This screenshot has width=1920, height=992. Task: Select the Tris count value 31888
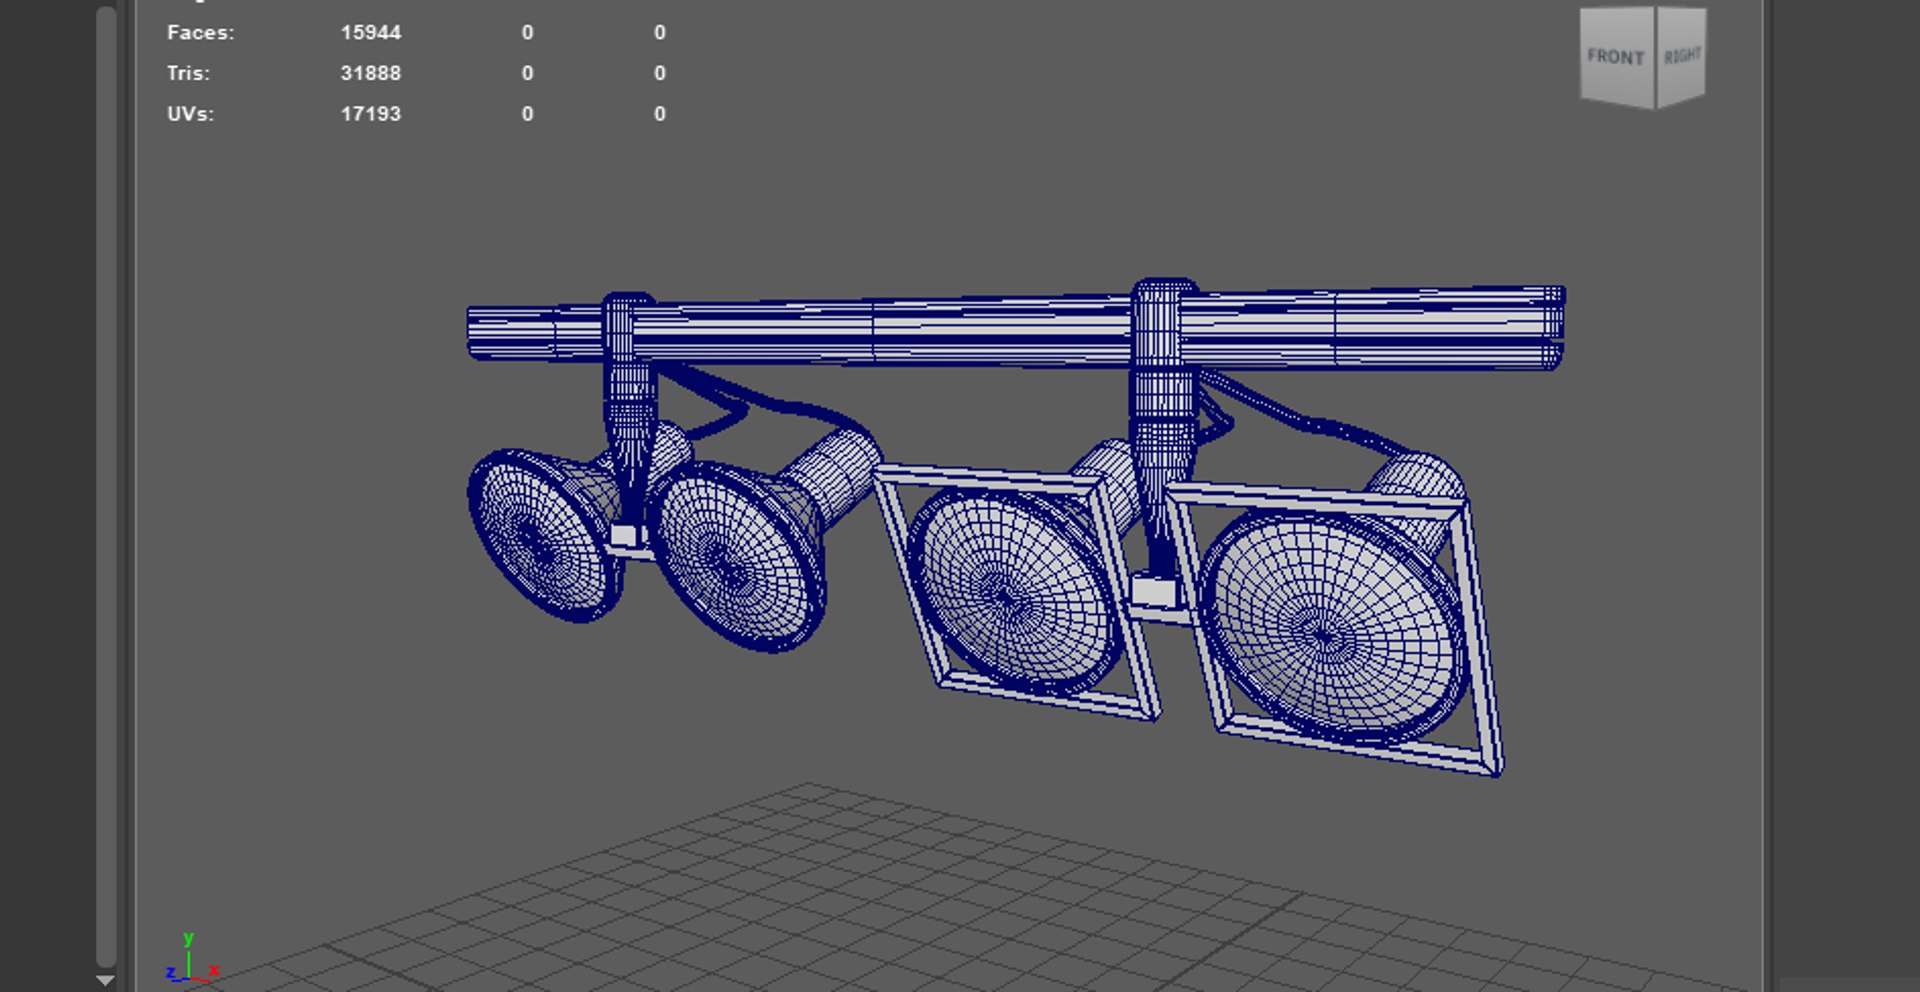pyautogui.click(x=371, y=73)
